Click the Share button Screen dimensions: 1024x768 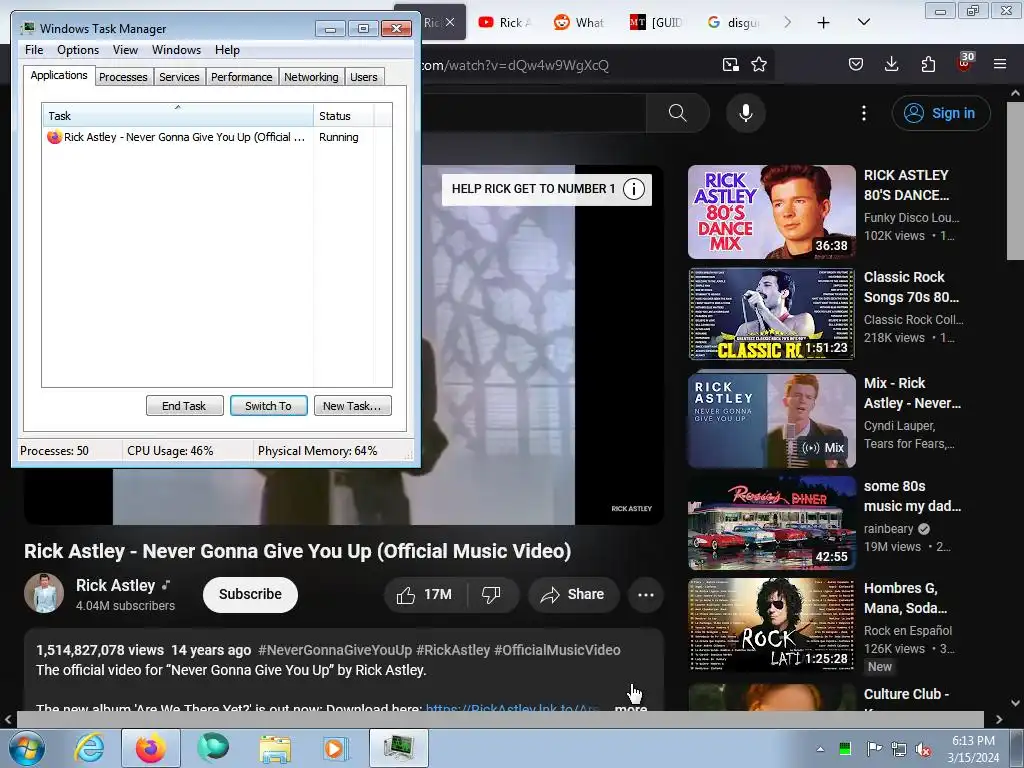[573, 594]
